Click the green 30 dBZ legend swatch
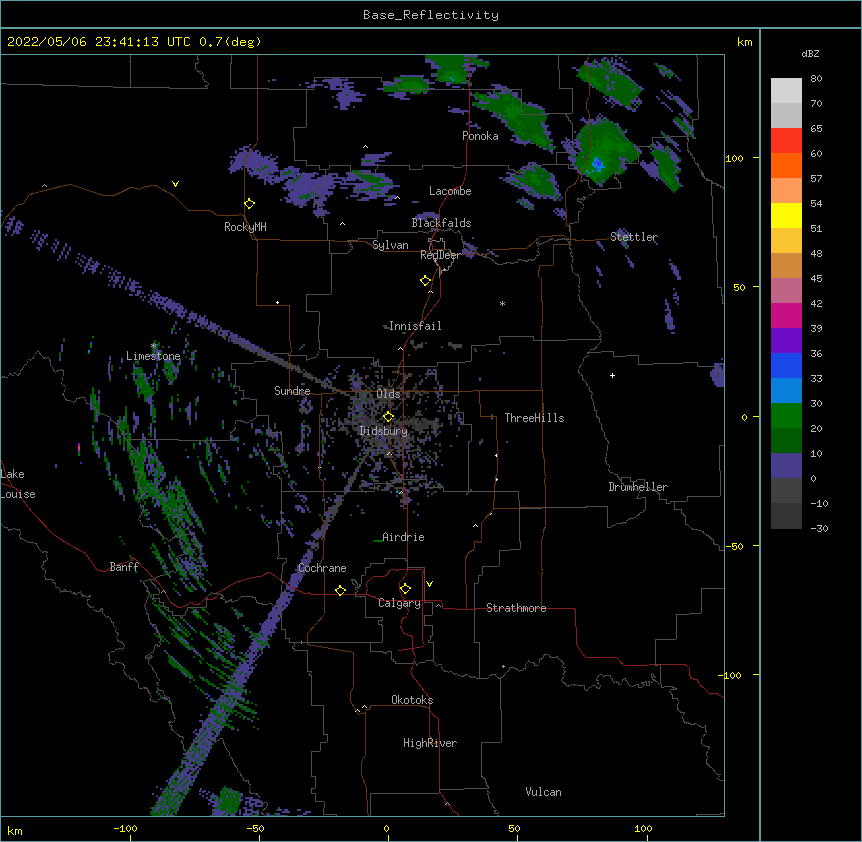862x842 pixels. pyautogui.click(x=786, y=416)
